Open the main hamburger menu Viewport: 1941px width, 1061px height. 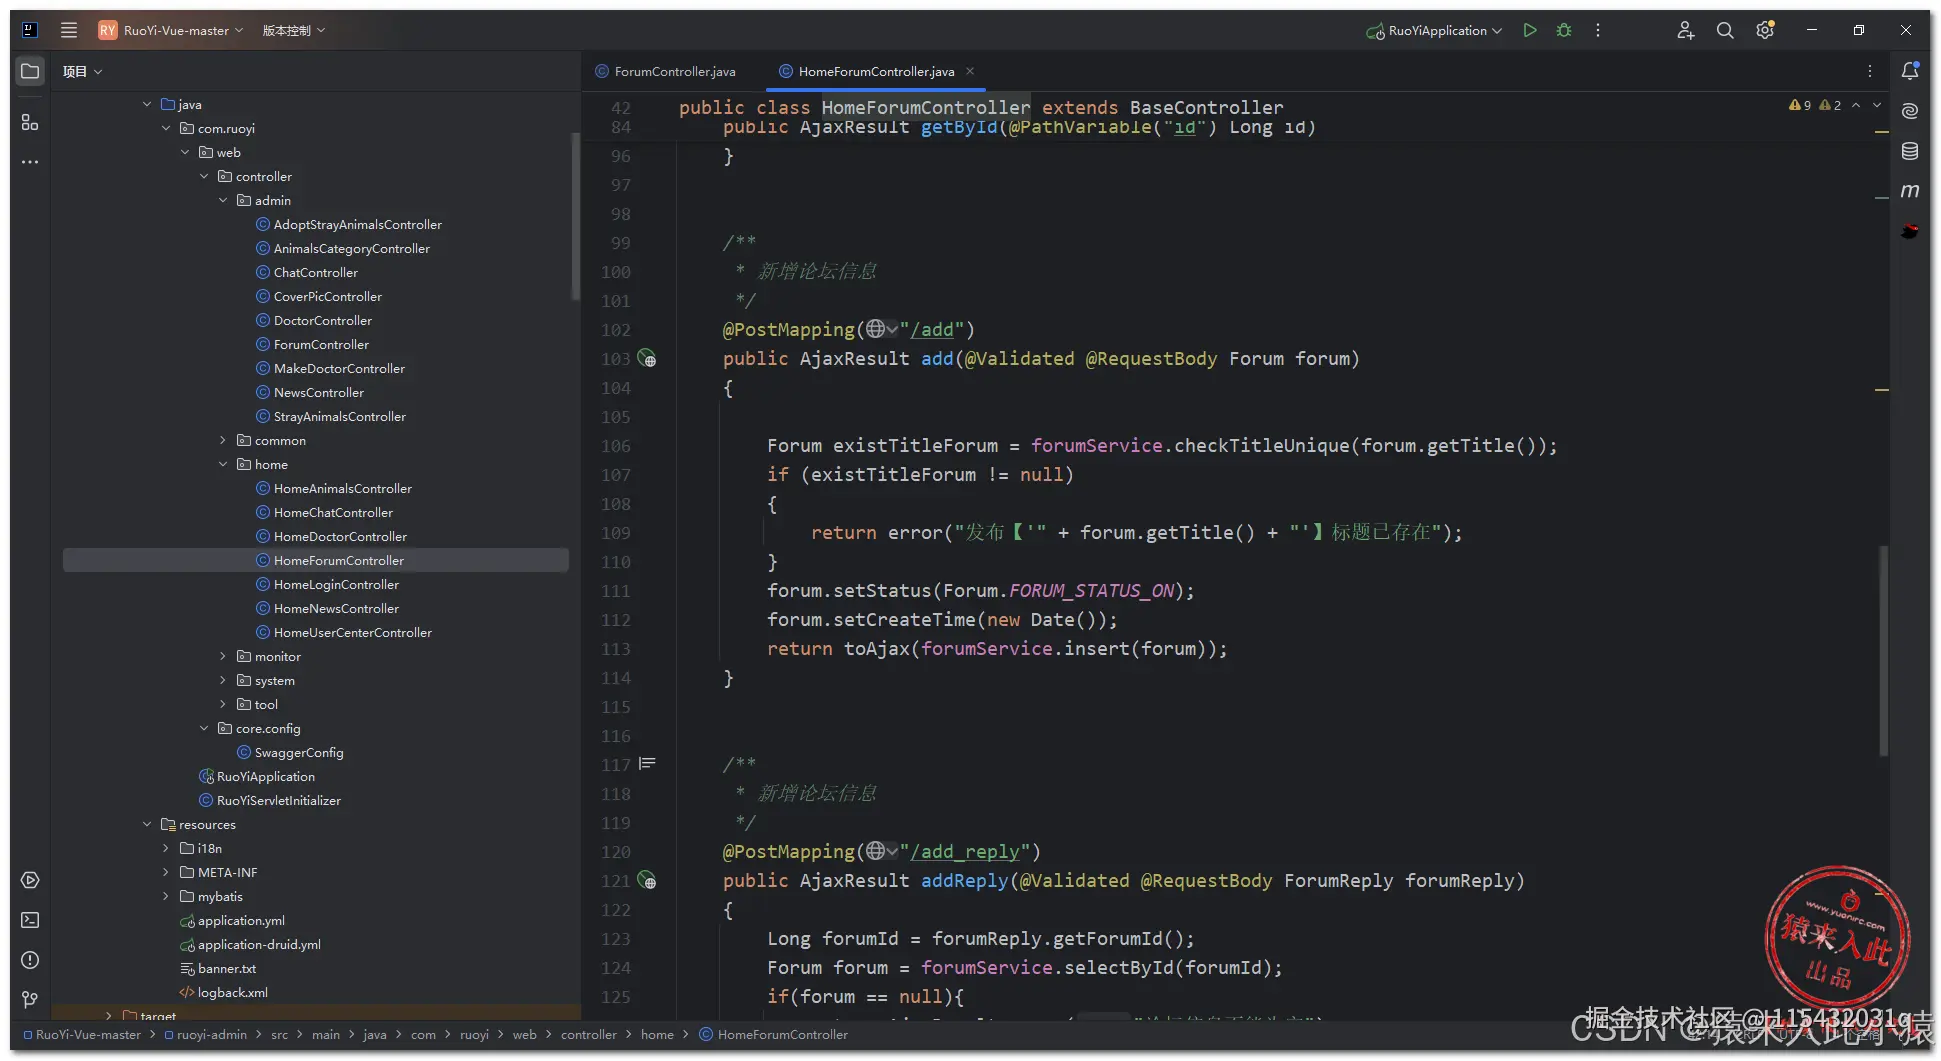[x=69, y=30]
